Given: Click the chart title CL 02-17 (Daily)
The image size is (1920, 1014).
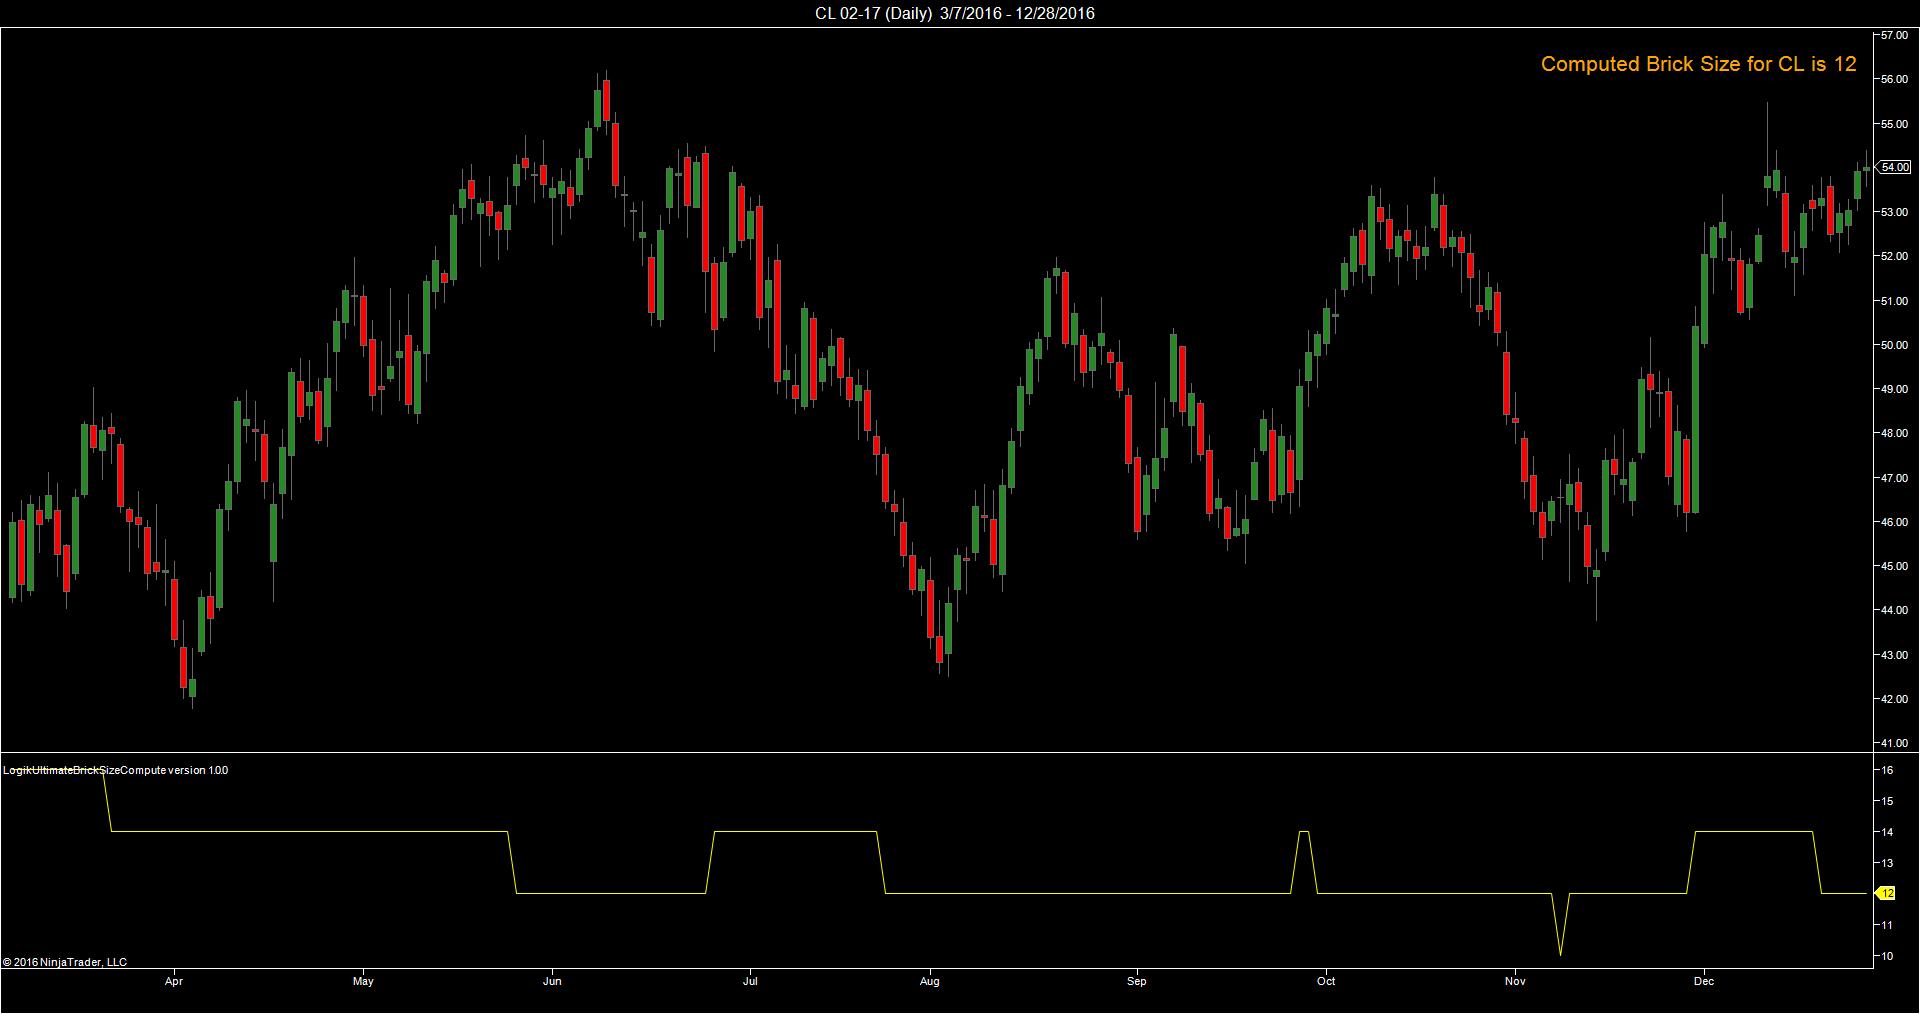Looking at the screenshot, I should [x=873, y=13].
